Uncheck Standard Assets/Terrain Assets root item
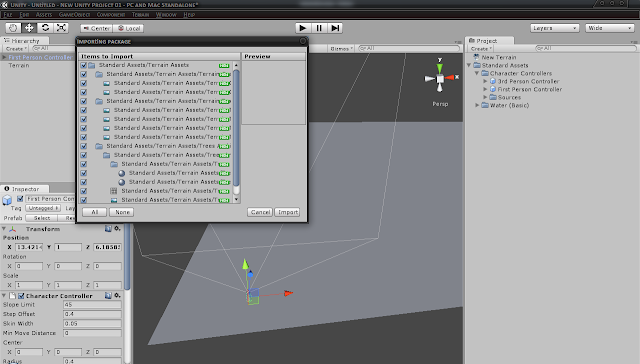Screen dimensions: 640x364 pyautogui.click(x=84, y=65)
